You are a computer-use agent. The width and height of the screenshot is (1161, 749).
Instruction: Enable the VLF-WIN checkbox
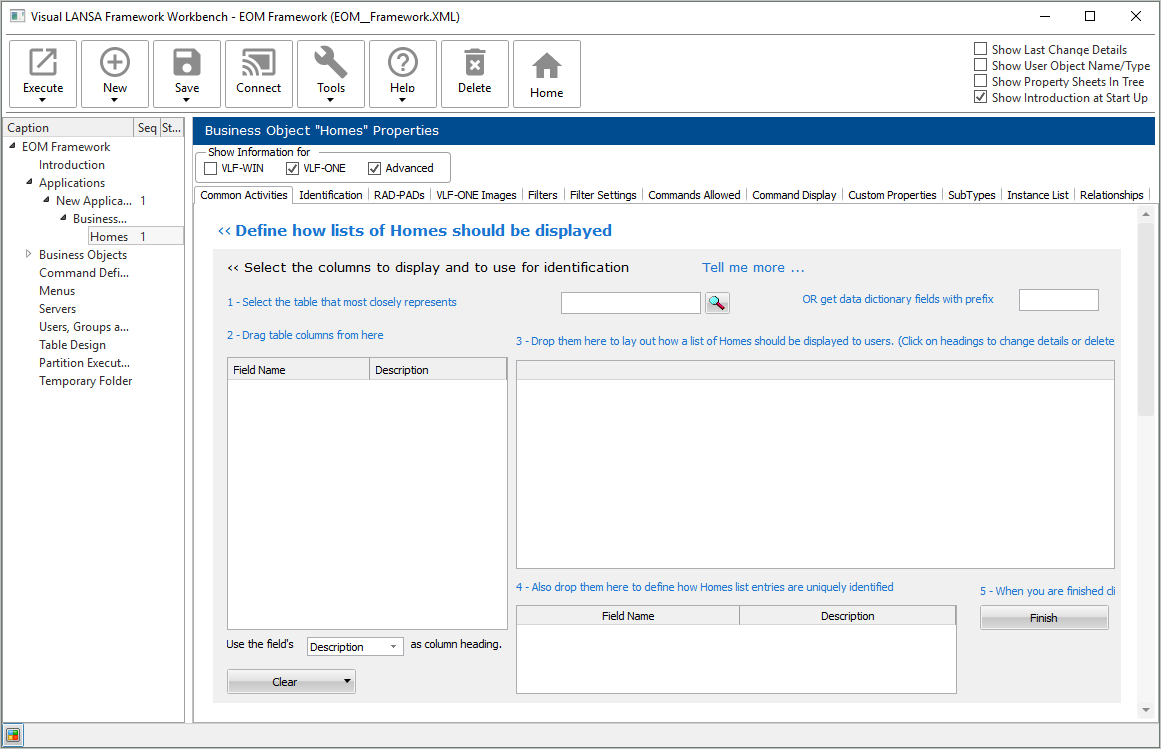[211, 168]
